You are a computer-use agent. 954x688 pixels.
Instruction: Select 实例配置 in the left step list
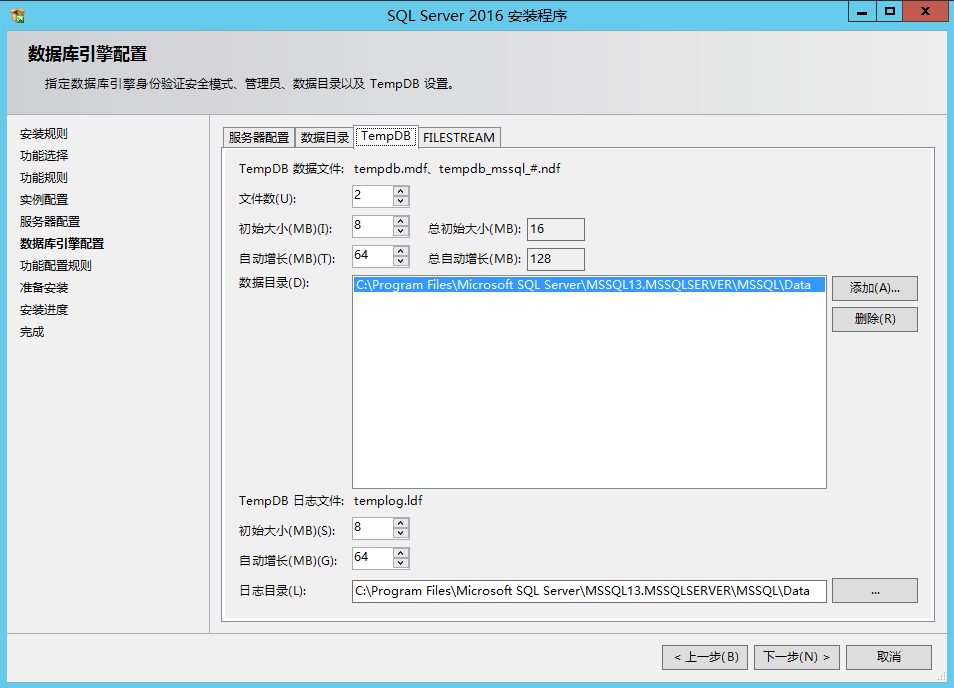[x=44, y=200]
